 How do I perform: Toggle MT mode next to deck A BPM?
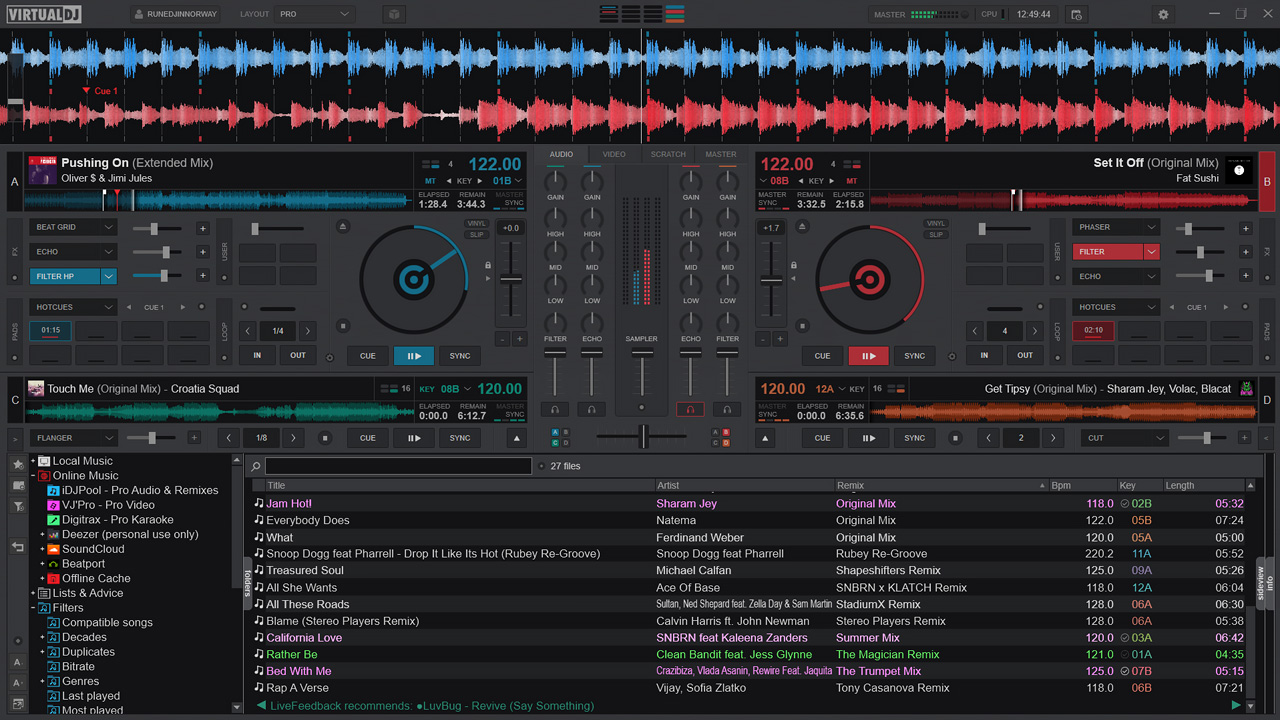point(429,181)
